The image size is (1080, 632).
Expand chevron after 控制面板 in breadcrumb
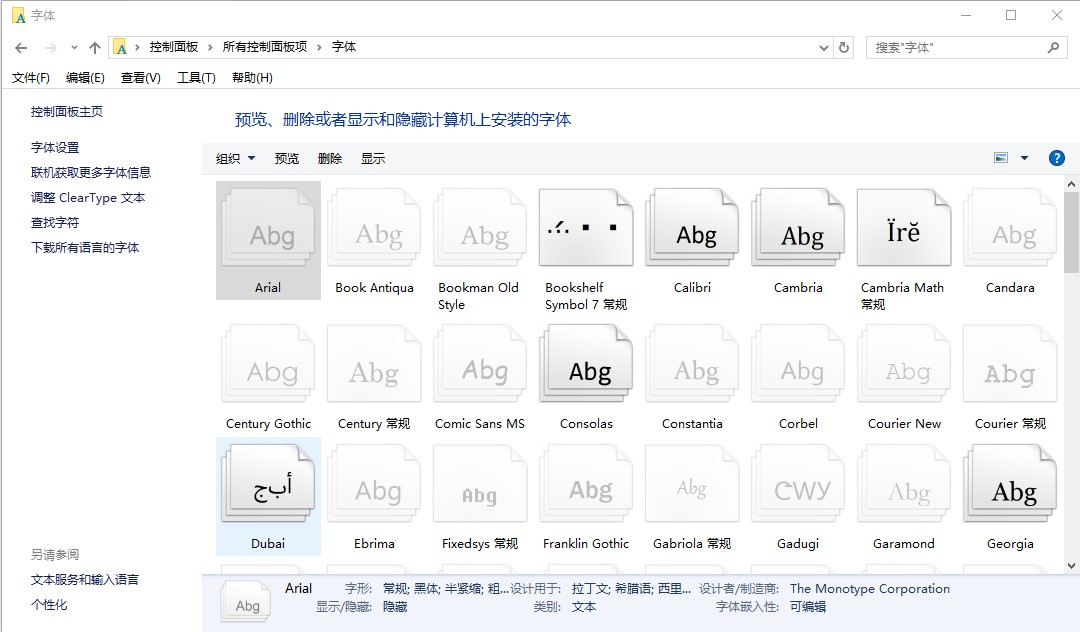pos(210,47)
